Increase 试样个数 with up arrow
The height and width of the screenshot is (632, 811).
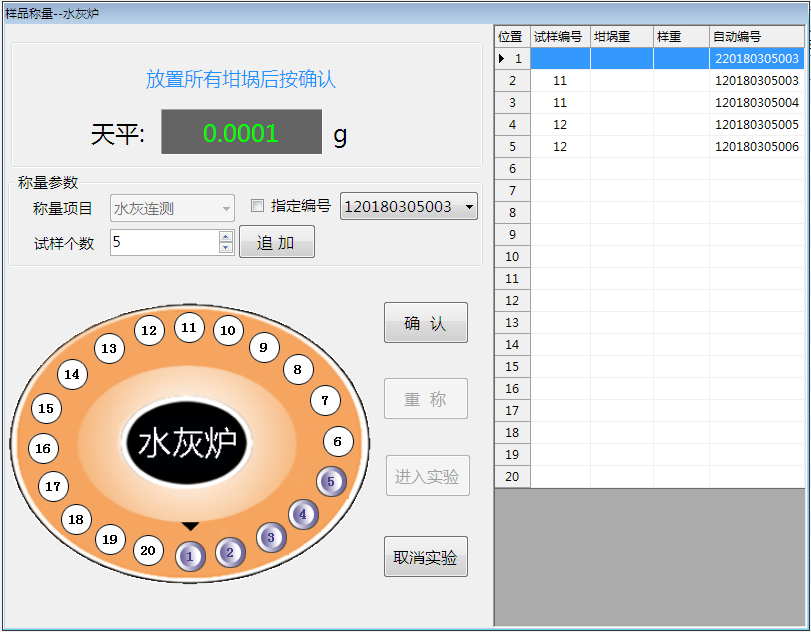pos(225,236)
